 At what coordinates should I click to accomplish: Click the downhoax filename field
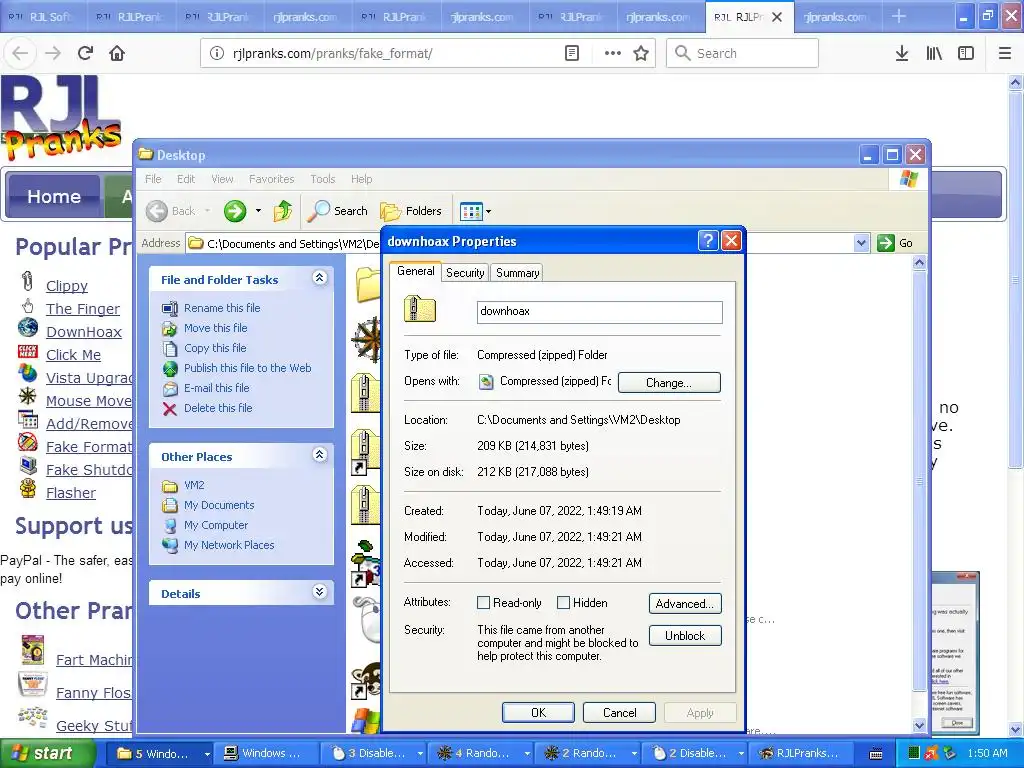click(x=600, y=312)
